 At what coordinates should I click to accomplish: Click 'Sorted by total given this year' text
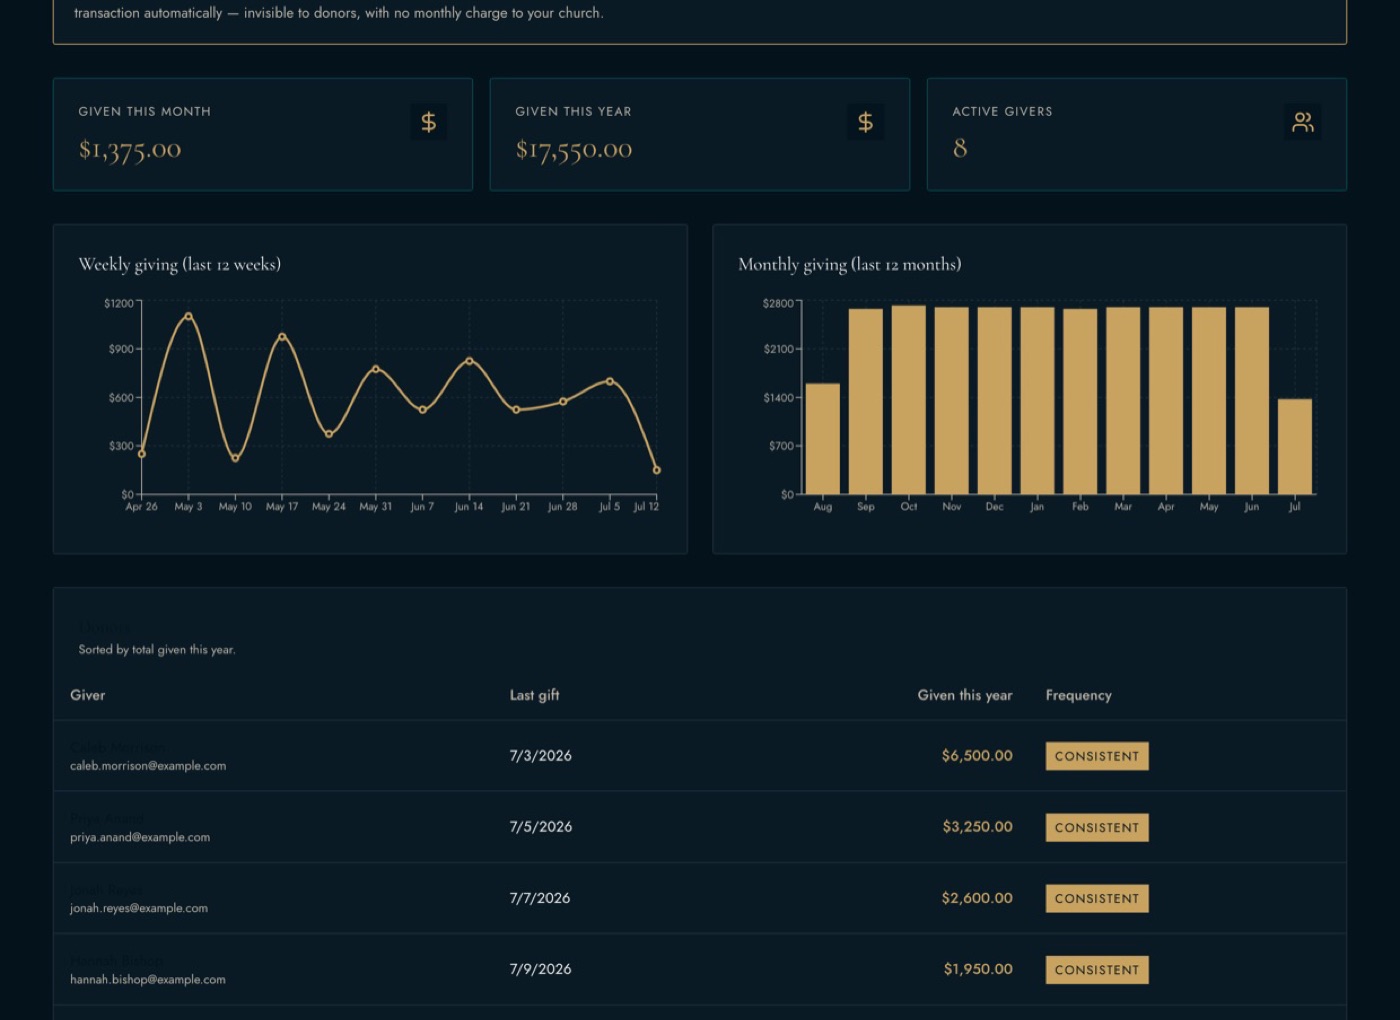click(x=157, y=650)
